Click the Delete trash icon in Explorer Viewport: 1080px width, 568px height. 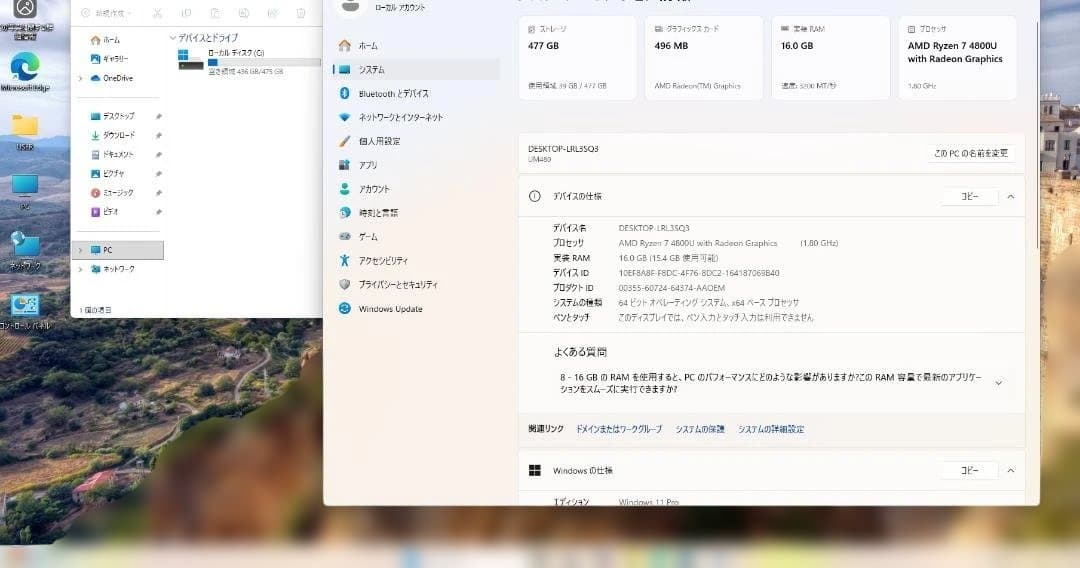pos(301,13)
